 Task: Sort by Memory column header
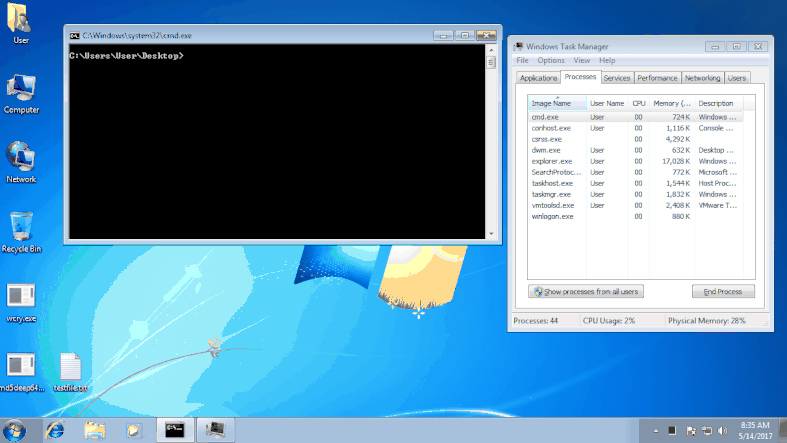[672, 103]
